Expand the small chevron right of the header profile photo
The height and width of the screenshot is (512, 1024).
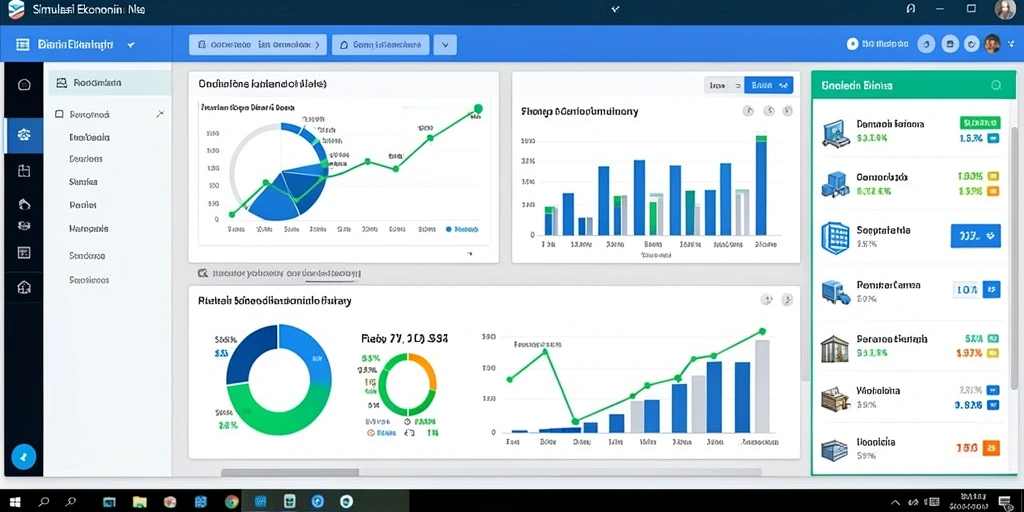click(1010, 43)
